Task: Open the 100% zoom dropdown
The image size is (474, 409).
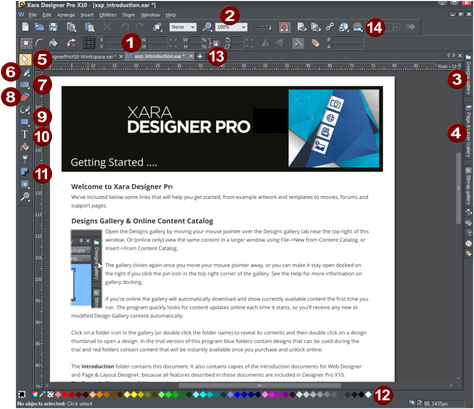Action: pos(231,27)
